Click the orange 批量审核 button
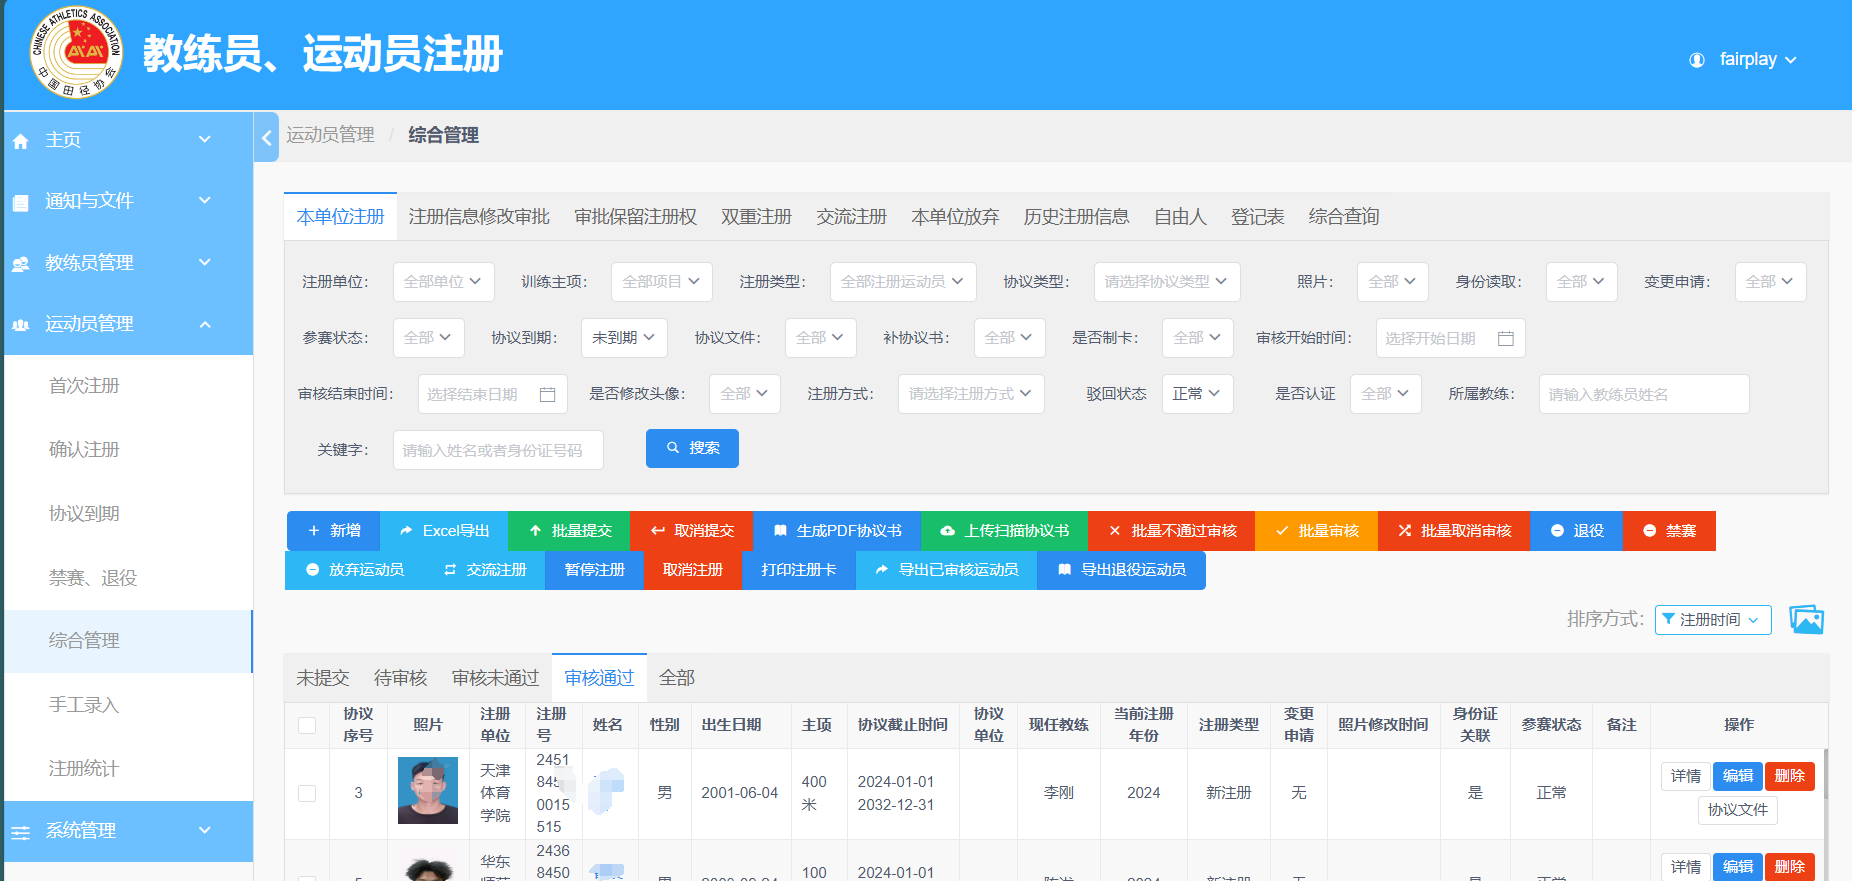The image size is (1852, 881). click(1316, 531)
